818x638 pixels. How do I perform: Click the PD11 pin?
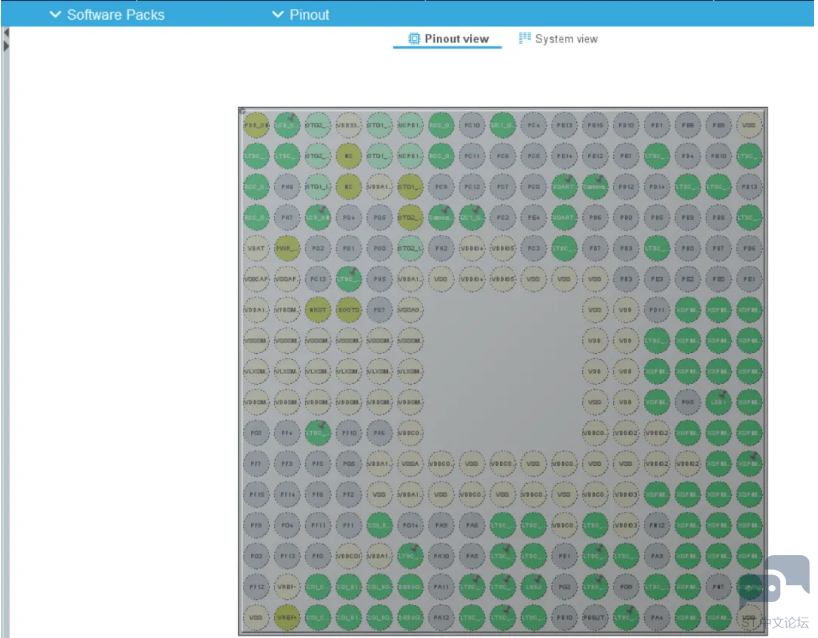pos(656,310)
